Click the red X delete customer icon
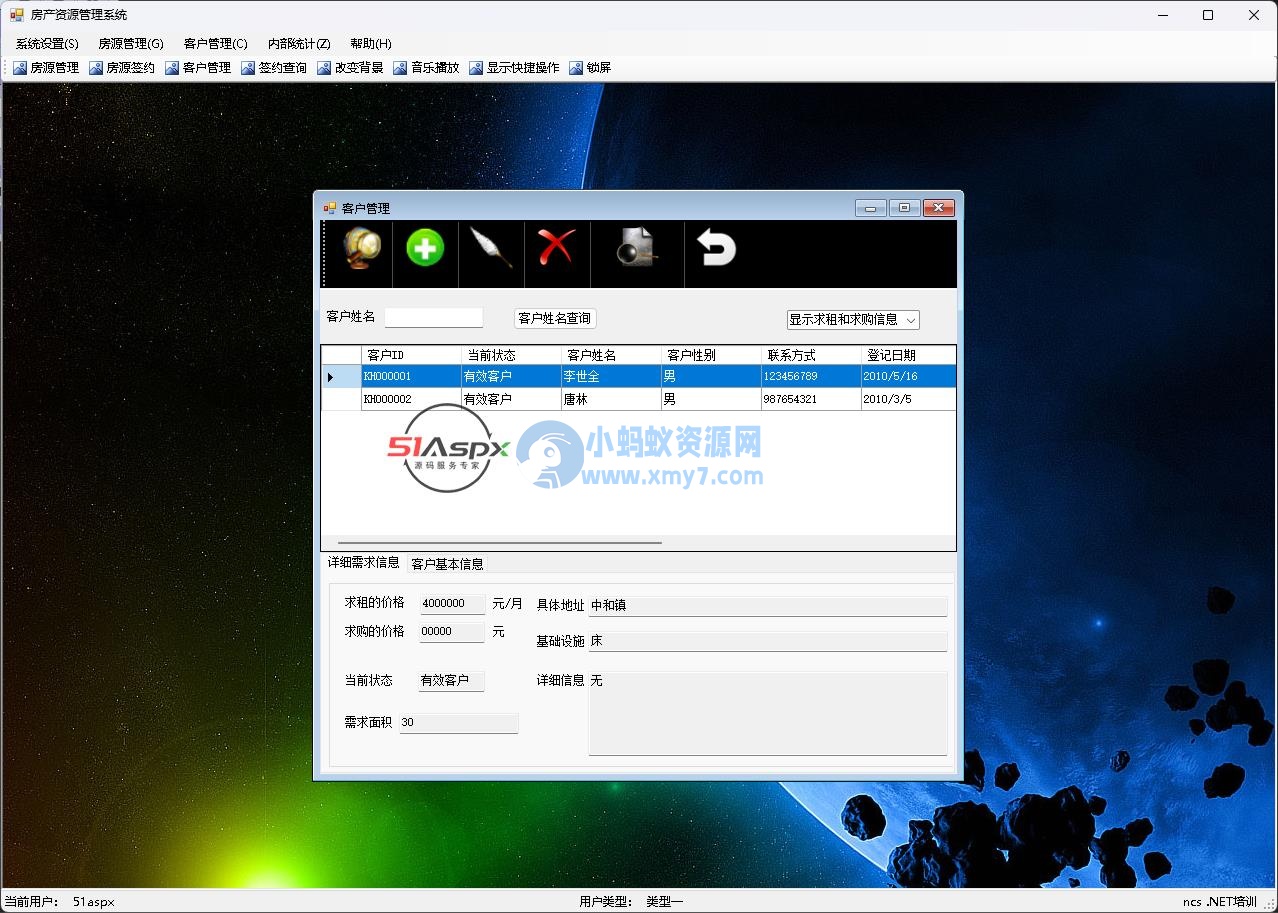 pyautogui.click(x=556, y=246)
